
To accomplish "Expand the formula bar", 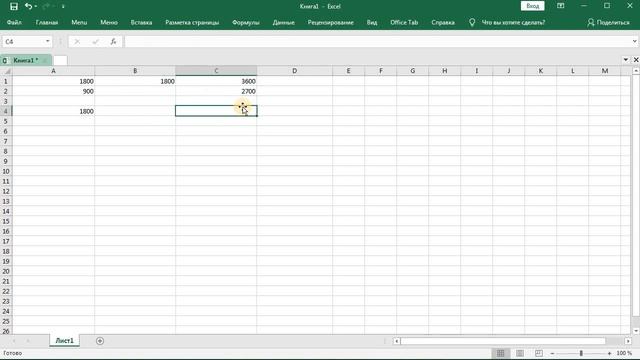I will (x=635, y=42).
